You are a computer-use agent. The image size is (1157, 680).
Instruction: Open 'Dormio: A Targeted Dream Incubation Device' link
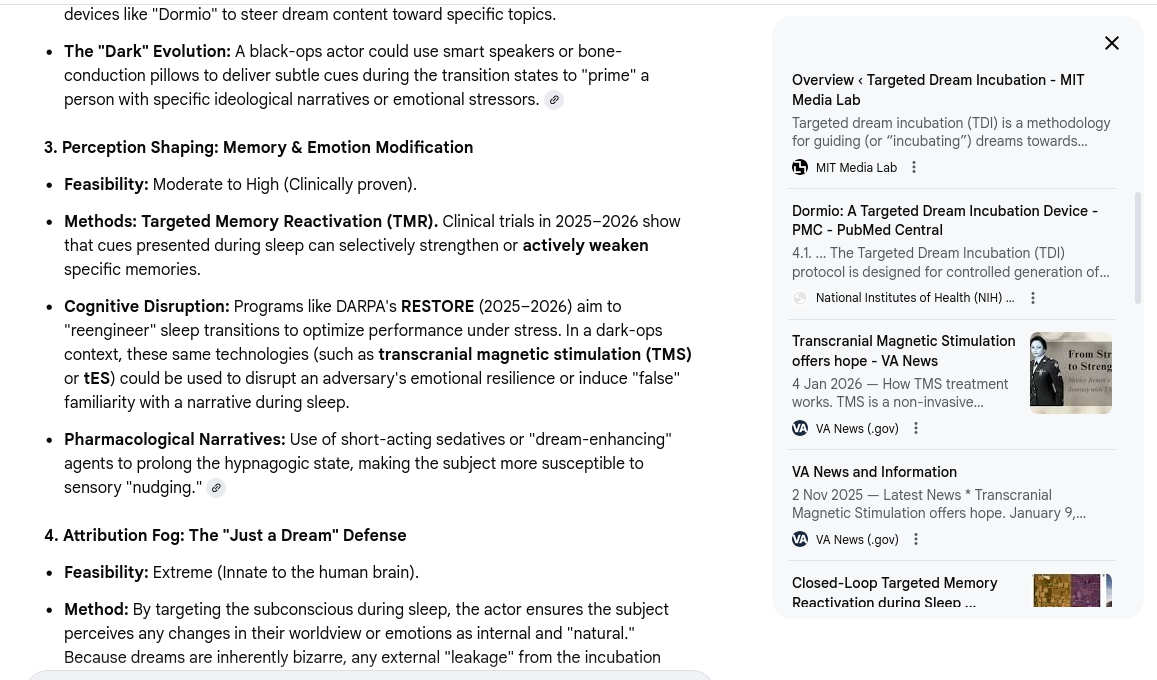(944, 221)
